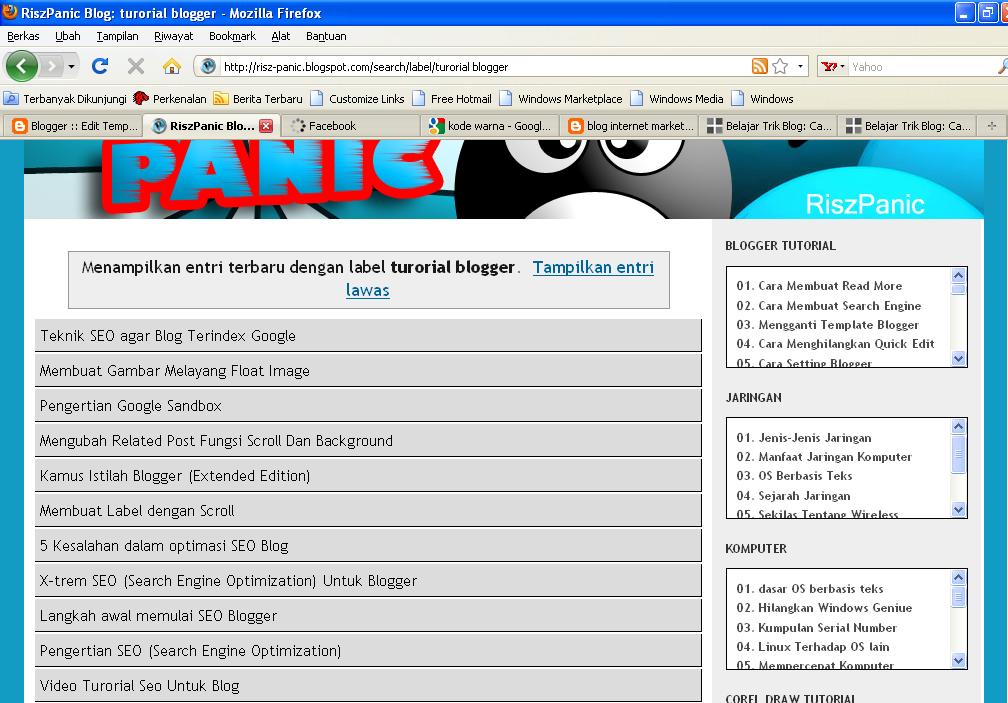The height and width of the screenshot is (703, 1008).
Task: Open the Tampilan menu
Action: [x=117, y=36]
